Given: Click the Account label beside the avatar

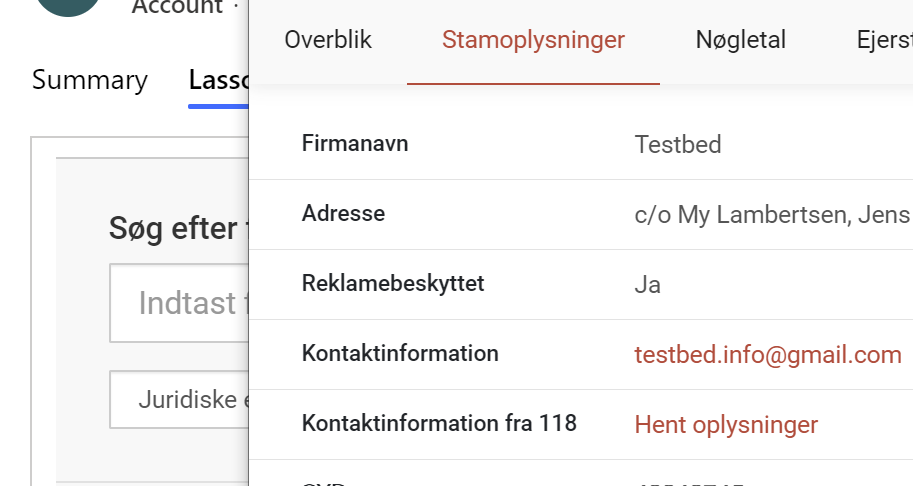Looking at the screenshot, I should point(177,7).
